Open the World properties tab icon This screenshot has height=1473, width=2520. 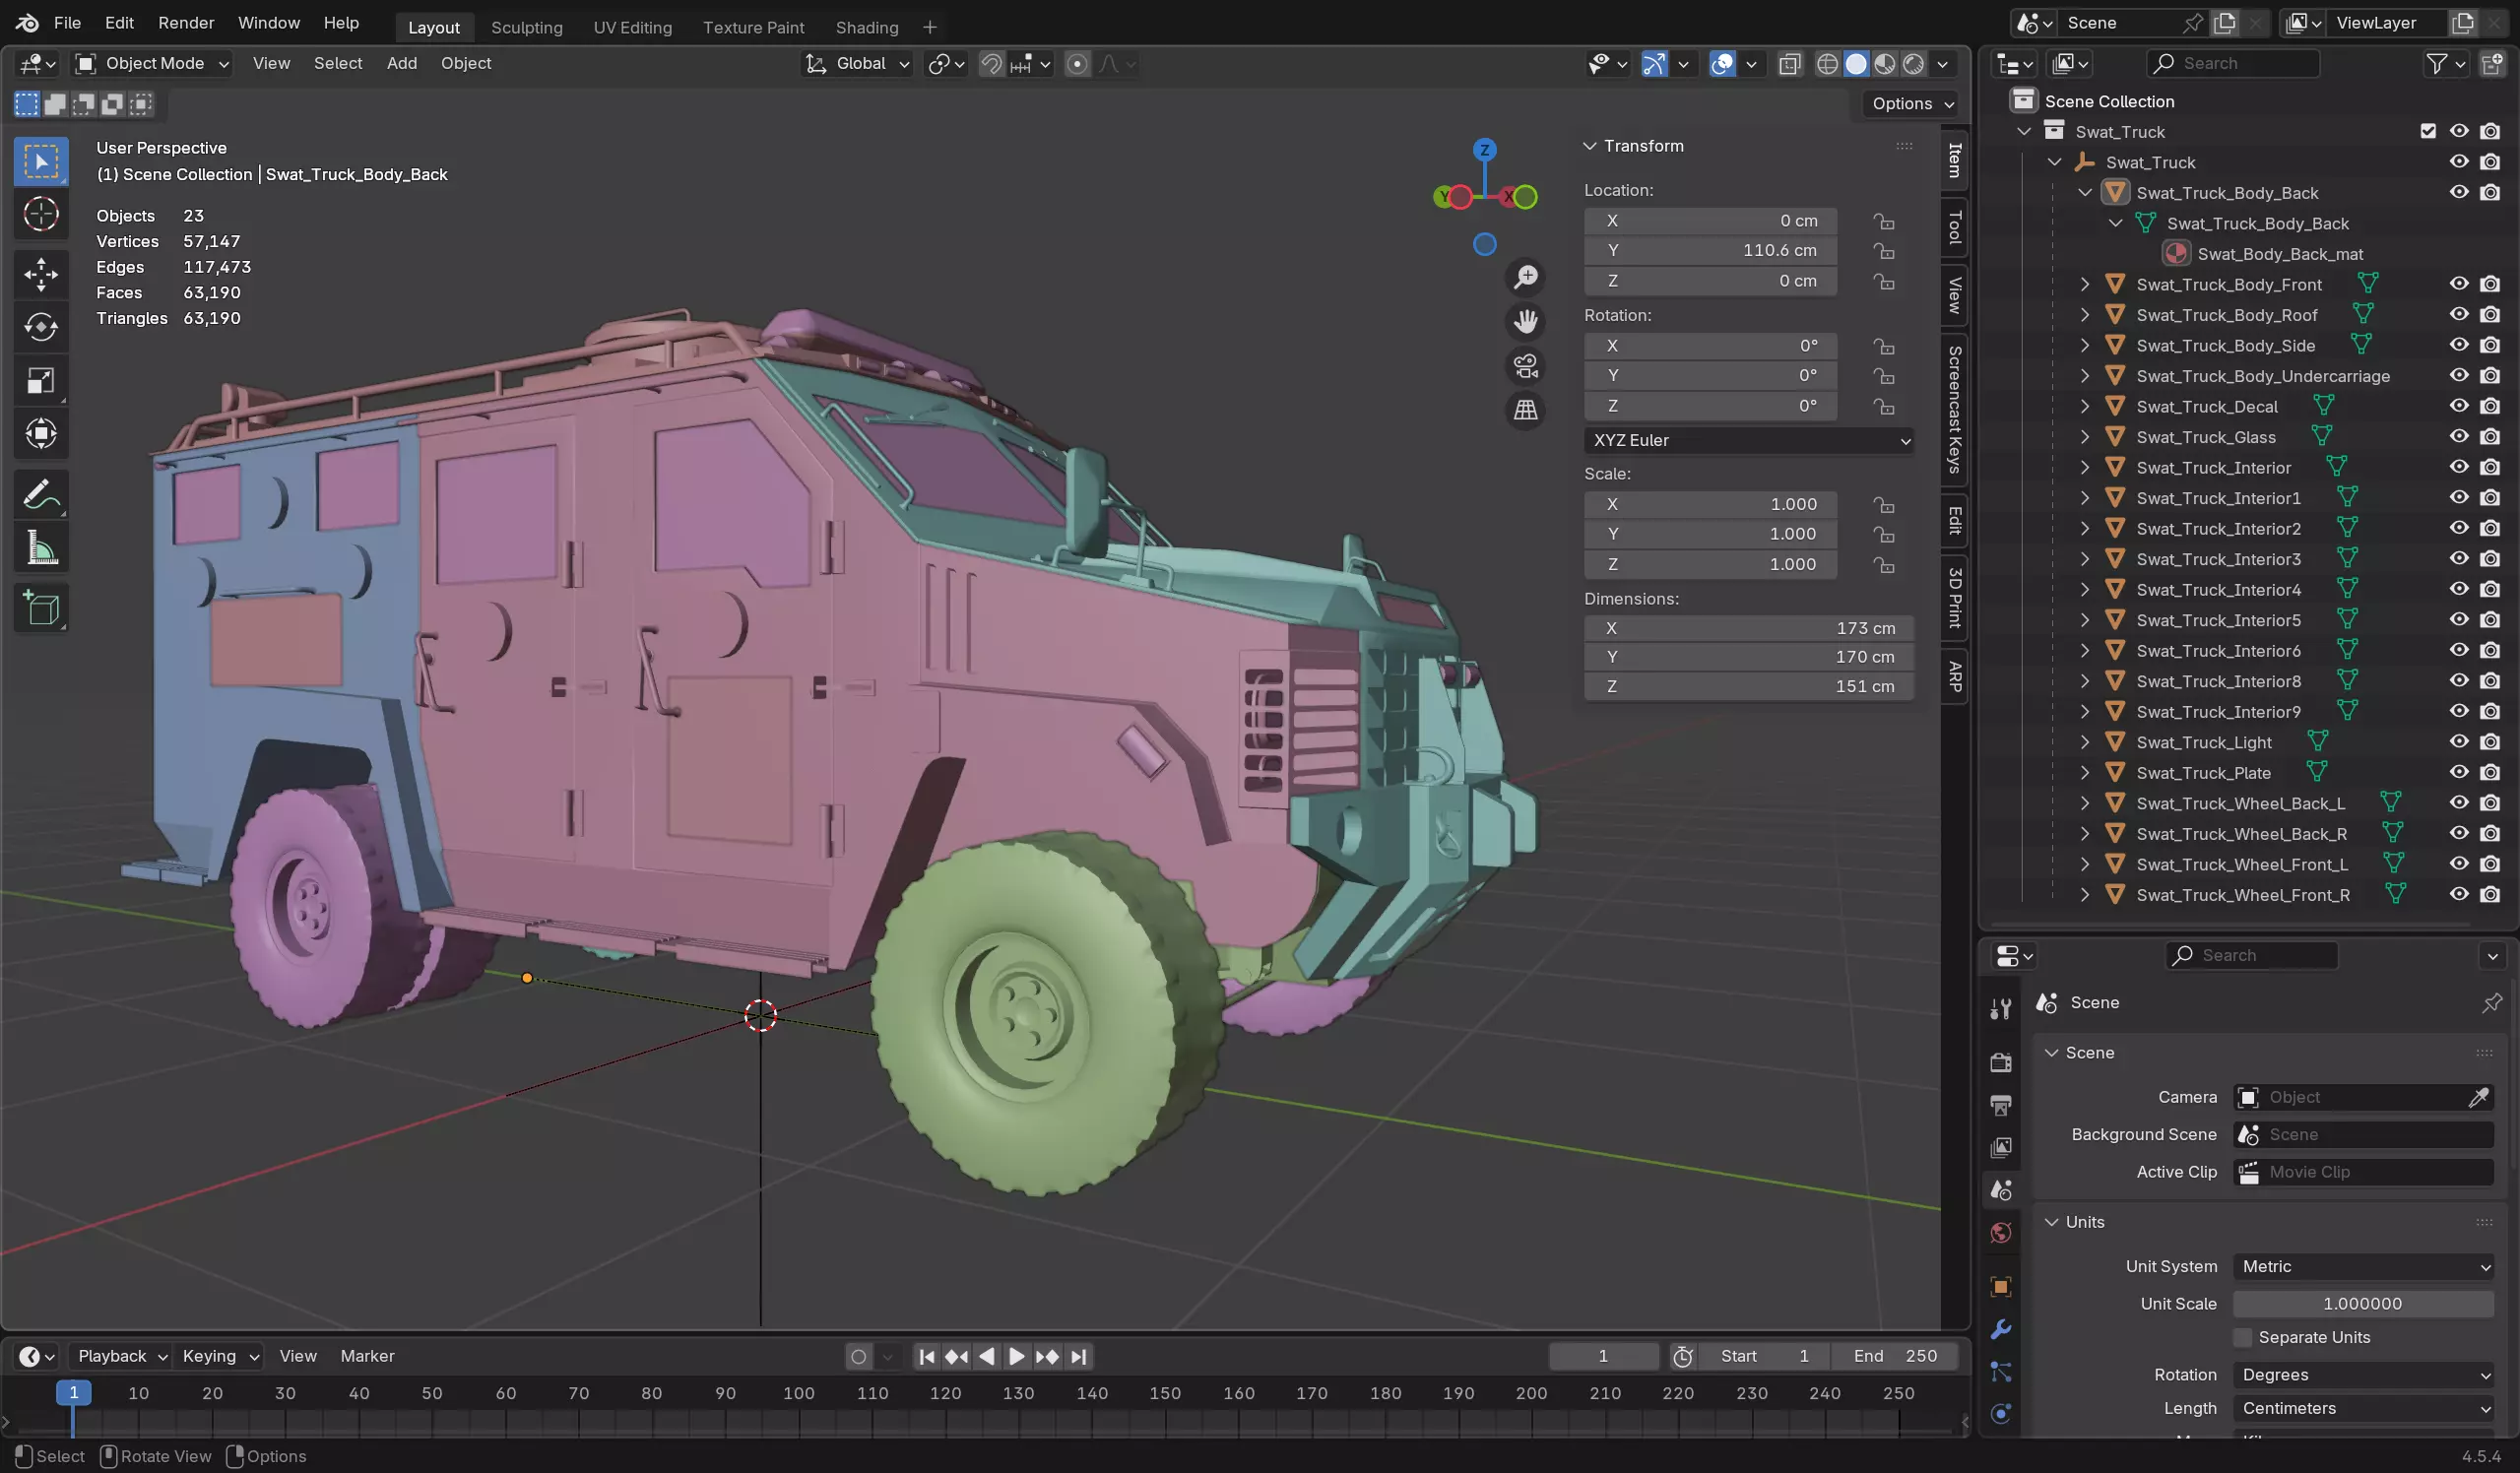pyautogui.click(x=2000, y=1233)
